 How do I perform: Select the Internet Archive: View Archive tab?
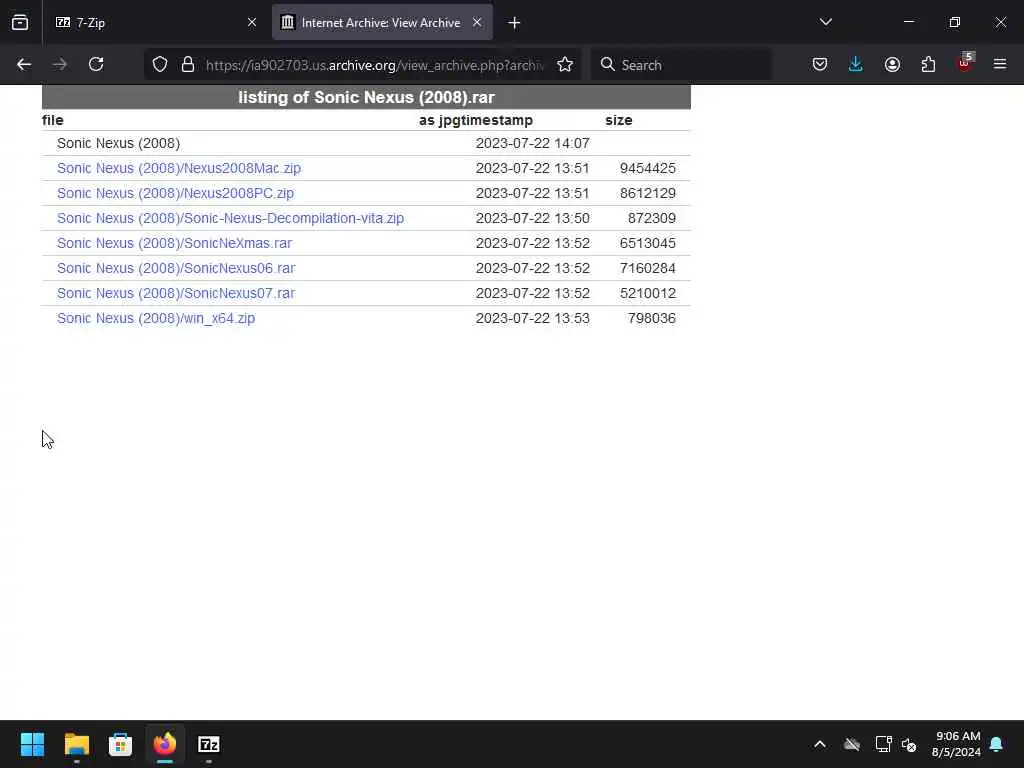pos(382,23)
